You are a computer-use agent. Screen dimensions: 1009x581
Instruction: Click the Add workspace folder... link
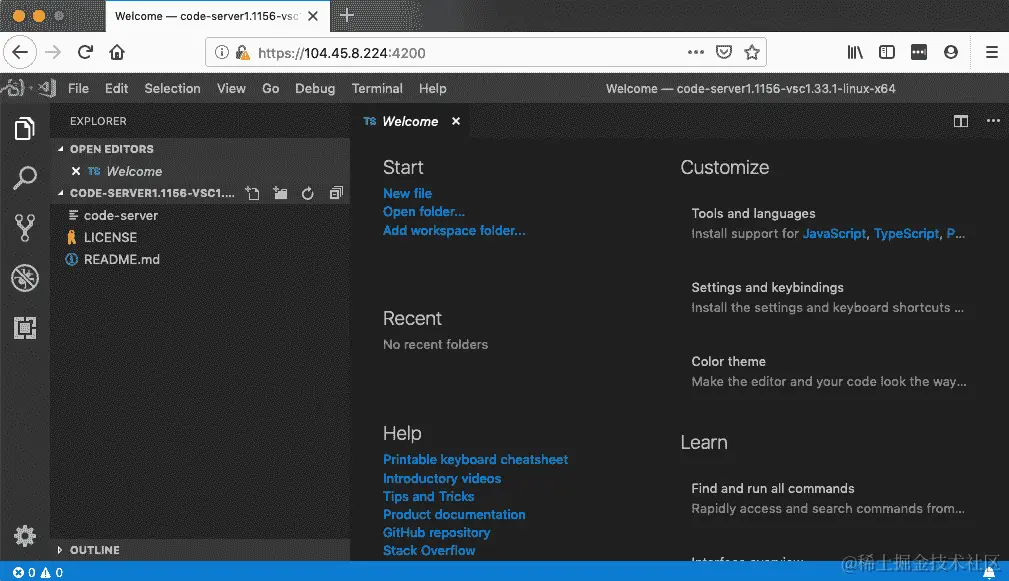pos(454,230)
